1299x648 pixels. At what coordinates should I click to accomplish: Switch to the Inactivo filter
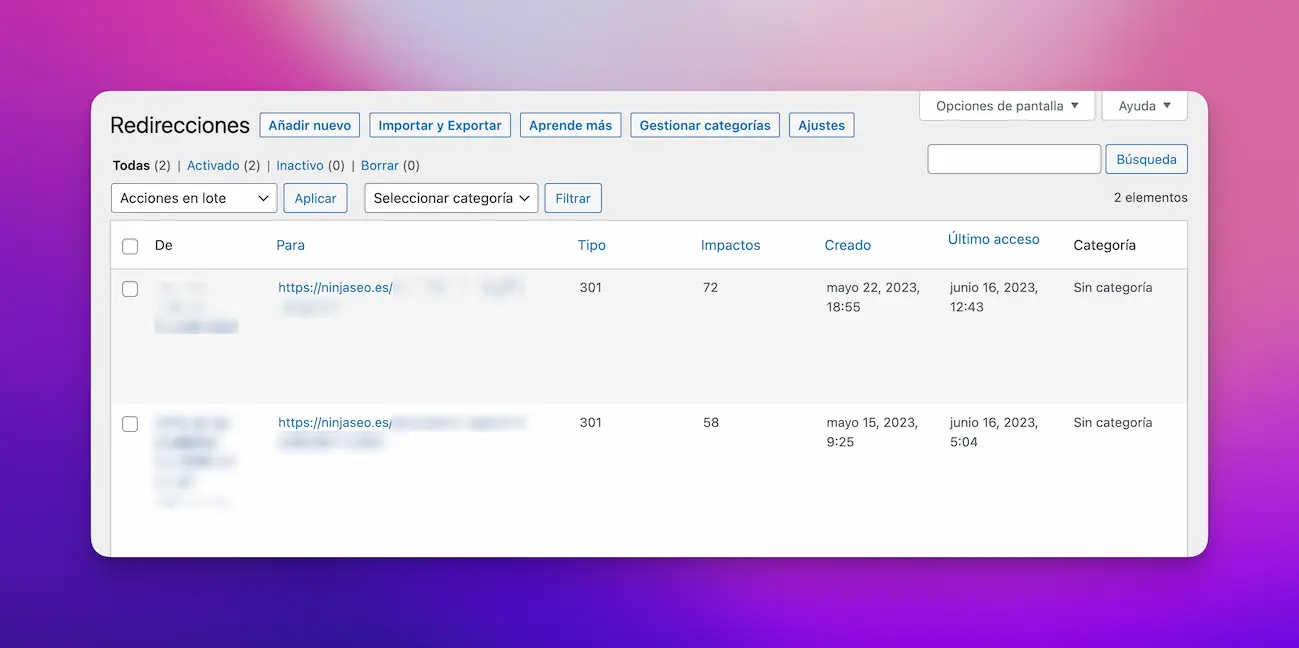(300, 166)
